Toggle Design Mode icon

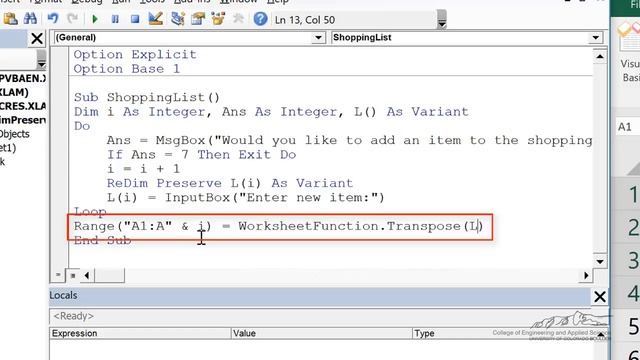tap(156, 19)
